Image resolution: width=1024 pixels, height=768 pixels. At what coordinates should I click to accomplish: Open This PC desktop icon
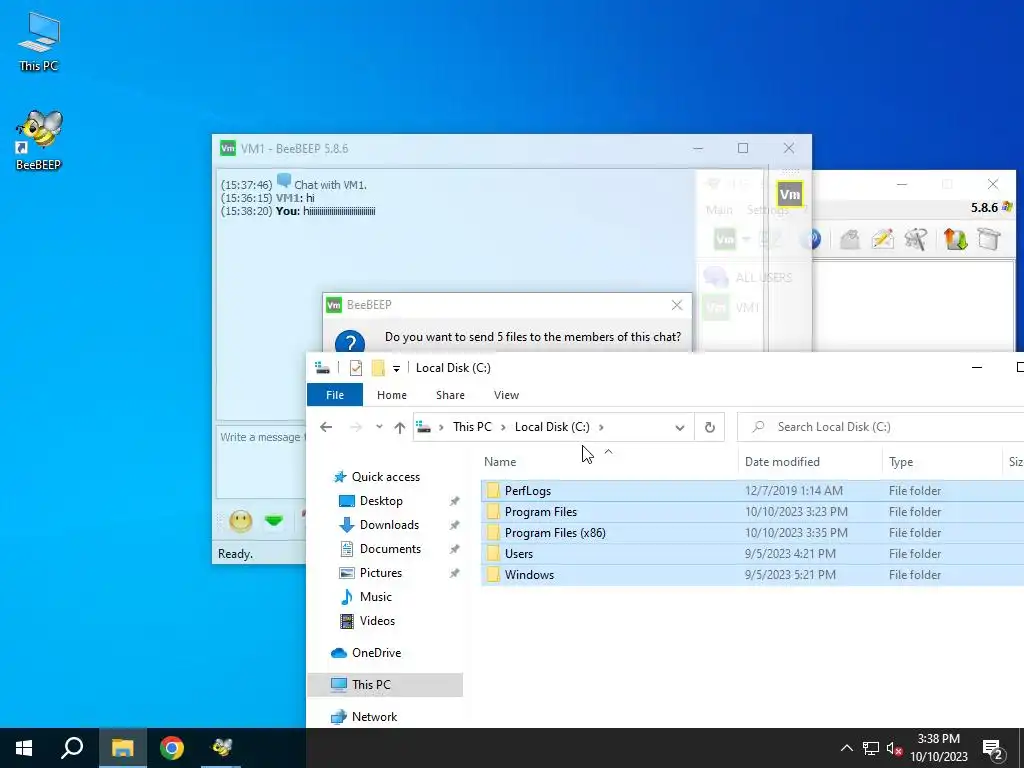39,41
